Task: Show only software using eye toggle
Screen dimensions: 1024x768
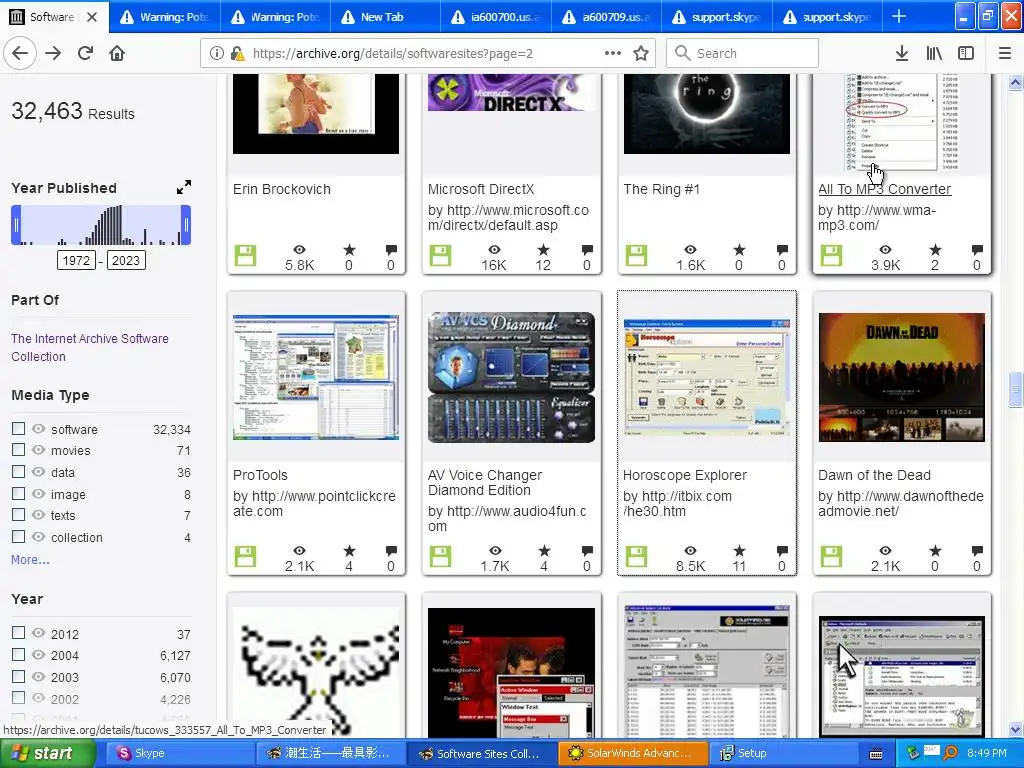Action: coord(39,428)
